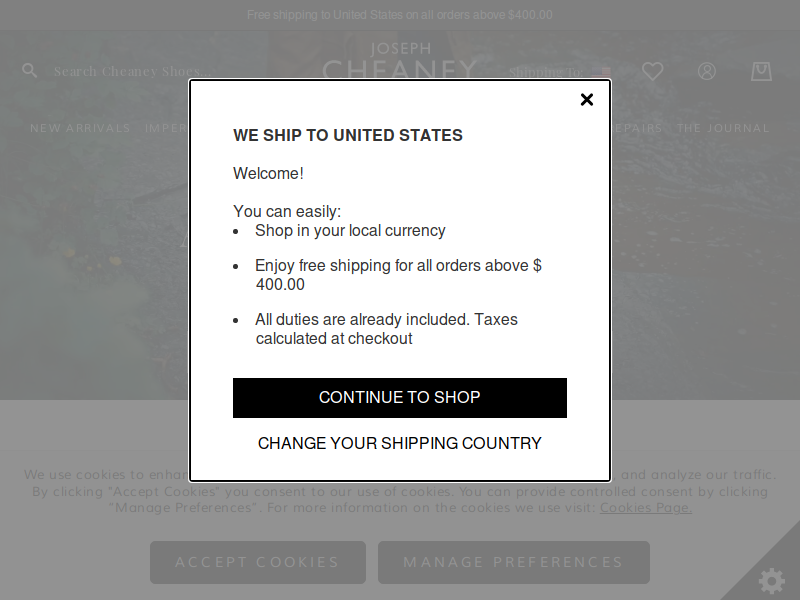This screenshot has height=600, width=800.
Task: Click the search magnifier icon
Action: [x=30, y=70]
